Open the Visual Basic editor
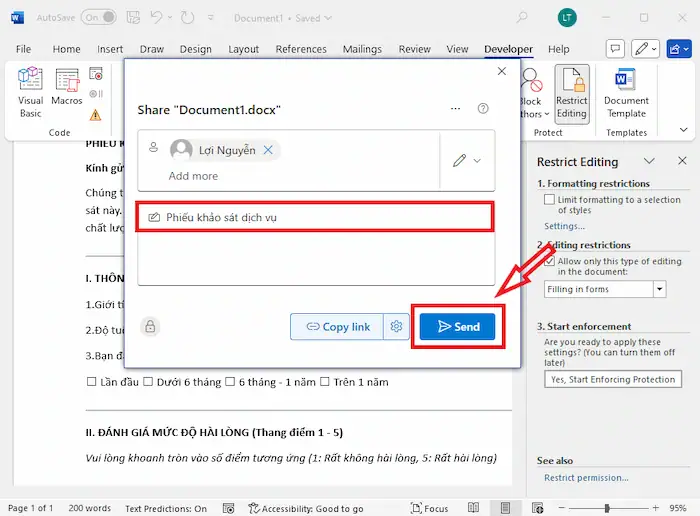The height and width of the screenshot is (516, 700). (x=30, y=92)
